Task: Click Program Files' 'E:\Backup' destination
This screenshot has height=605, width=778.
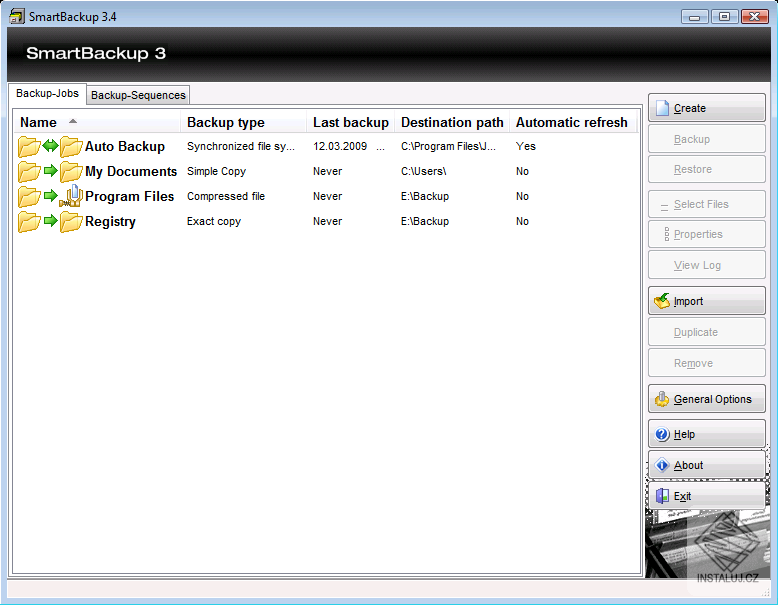Action: 425,196
